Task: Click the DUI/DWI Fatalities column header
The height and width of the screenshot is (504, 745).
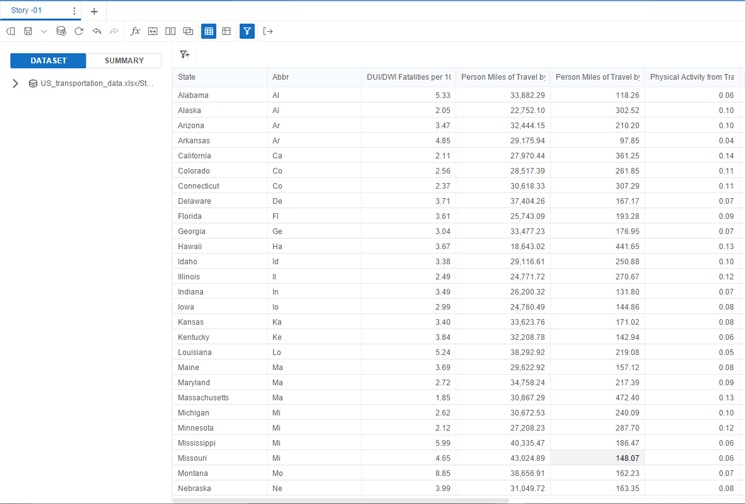Action: pos(408,77)
